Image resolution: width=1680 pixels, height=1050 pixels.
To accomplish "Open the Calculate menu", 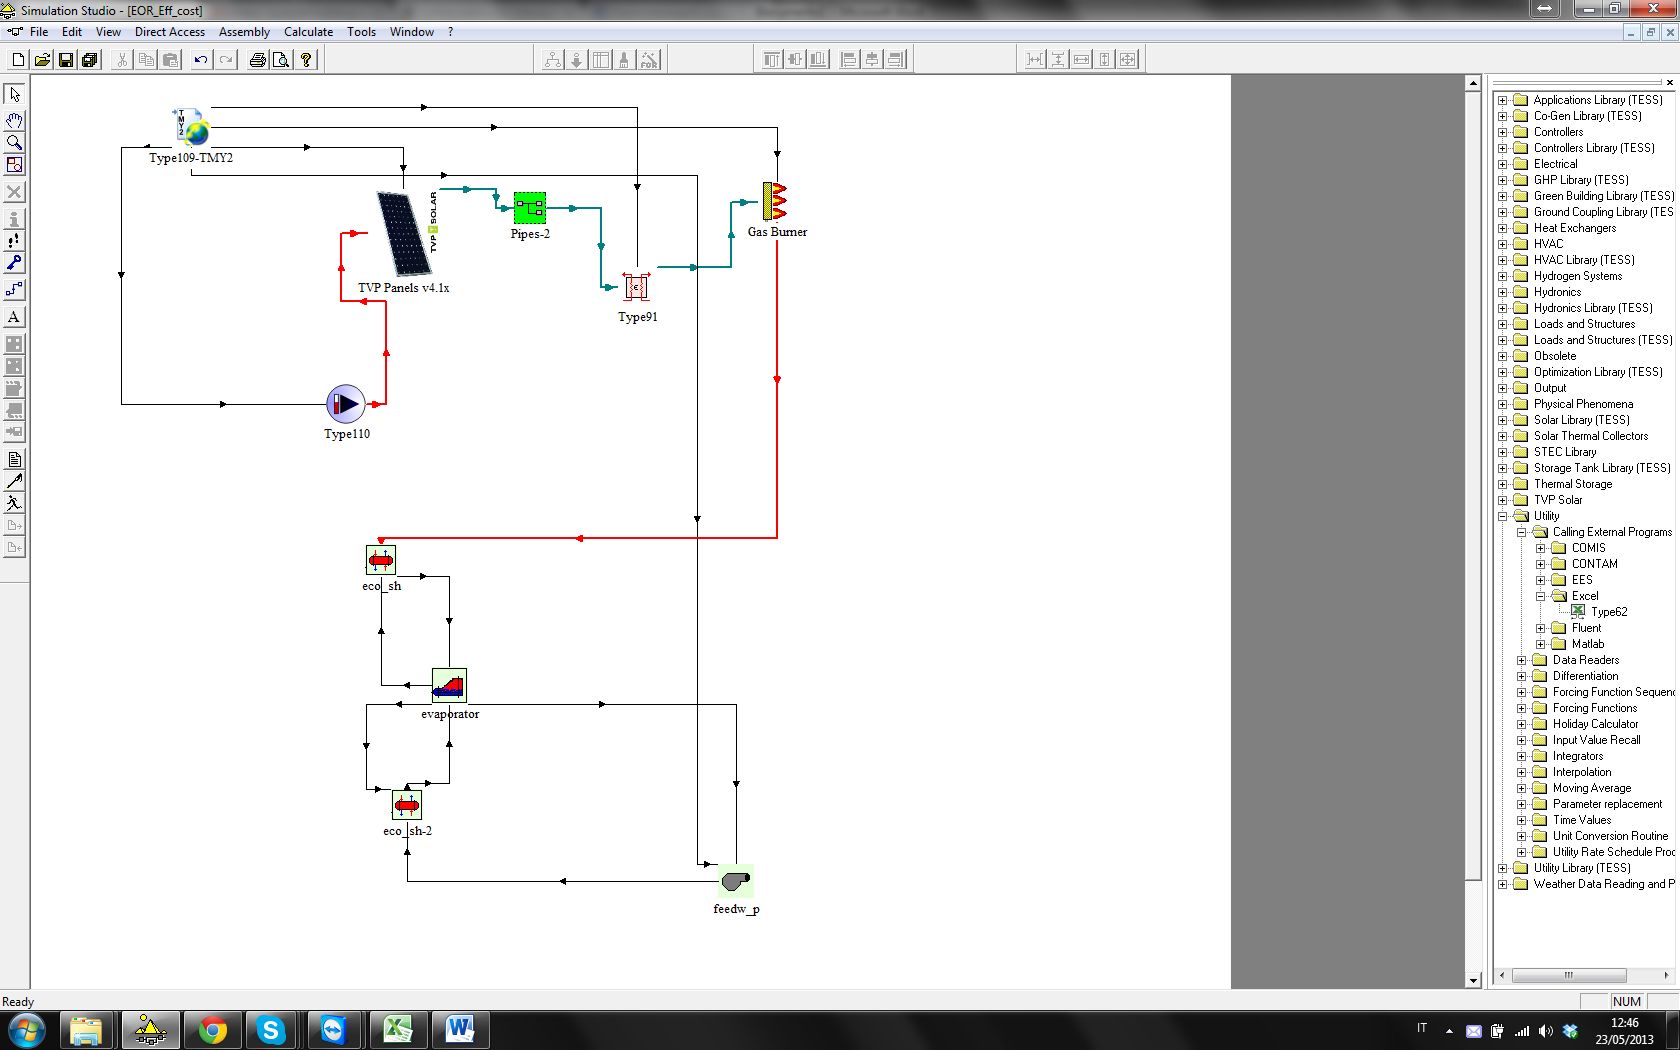I will pos(308,32).
